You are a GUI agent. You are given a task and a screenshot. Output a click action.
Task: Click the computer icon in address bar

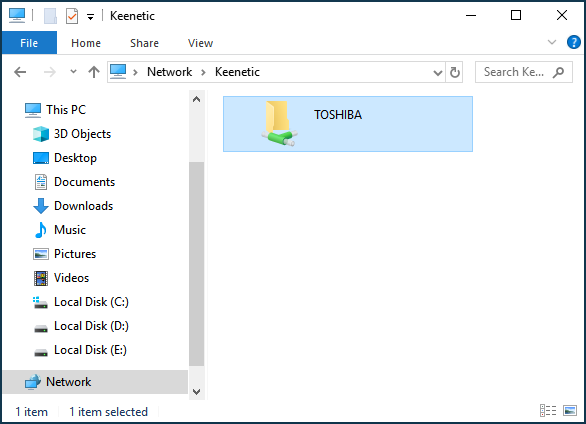tap(118, 71)
